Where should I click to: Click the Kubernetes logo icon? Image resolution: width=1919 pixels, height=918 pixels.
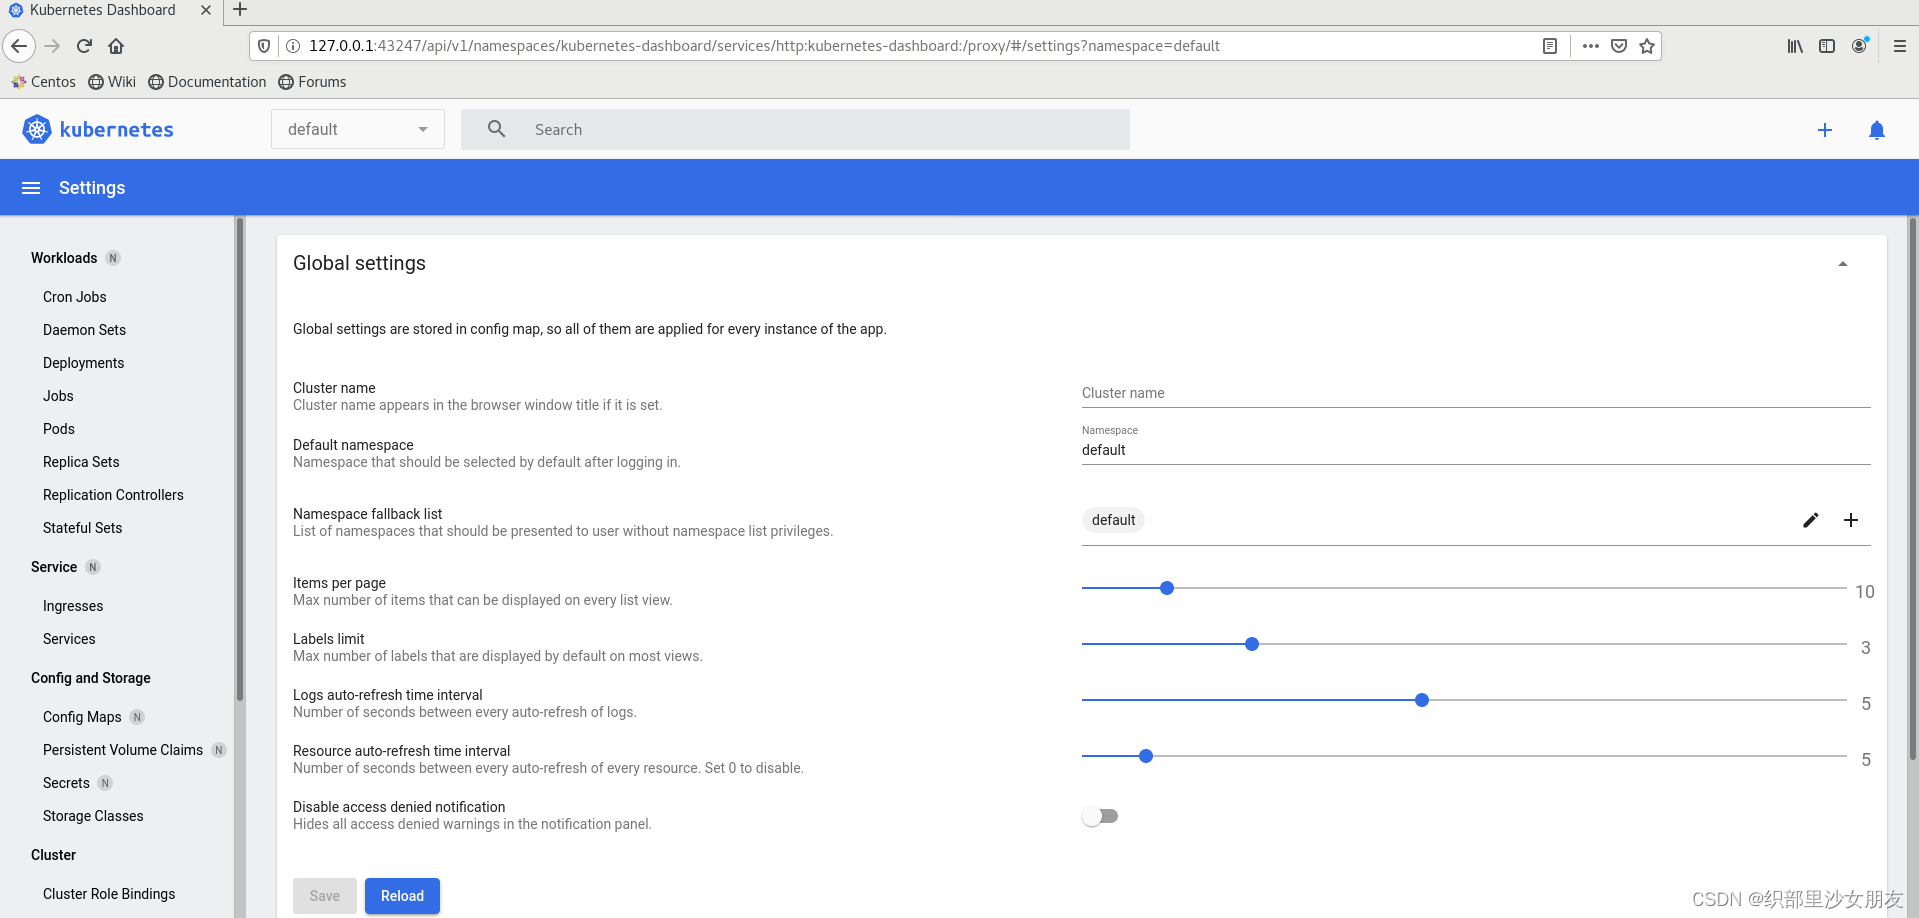[37, 129]
